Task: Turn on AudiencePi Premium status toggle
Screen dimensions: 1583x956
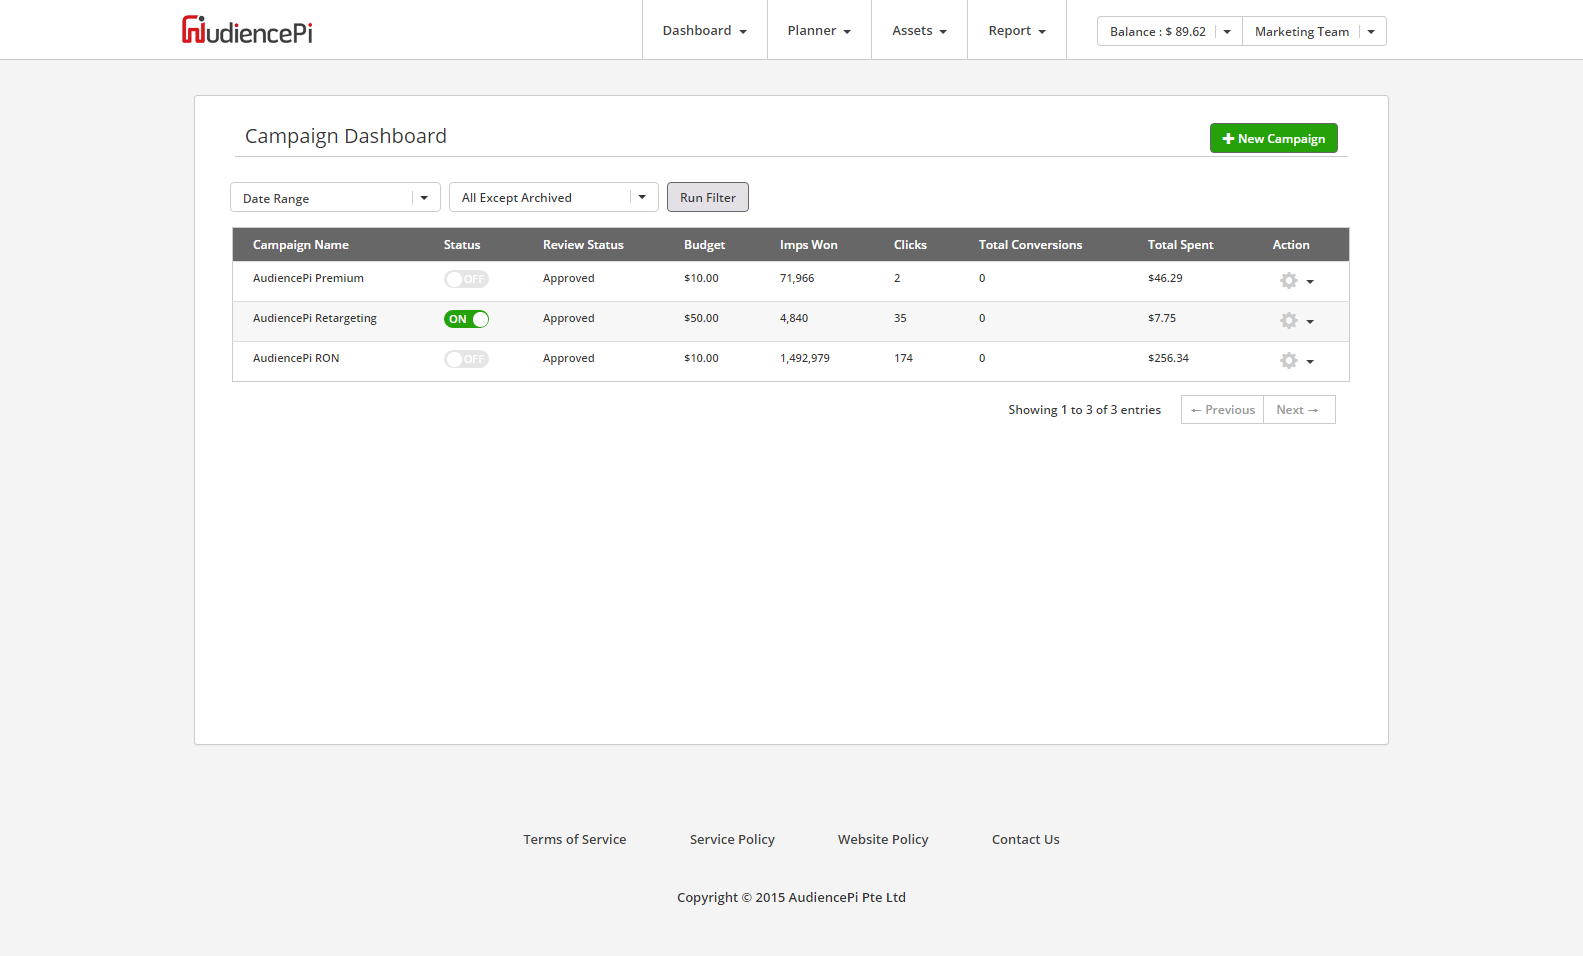Action: tap(466, 279)
